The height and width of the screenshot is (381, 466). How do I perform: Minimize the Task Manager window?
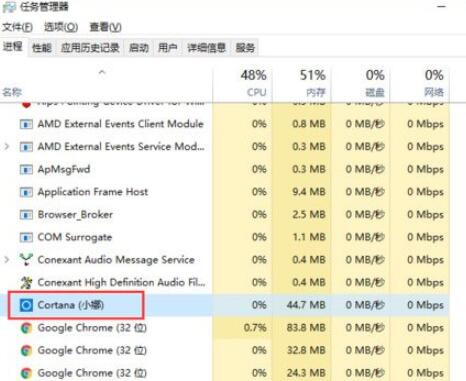click(x=441, y=7)
